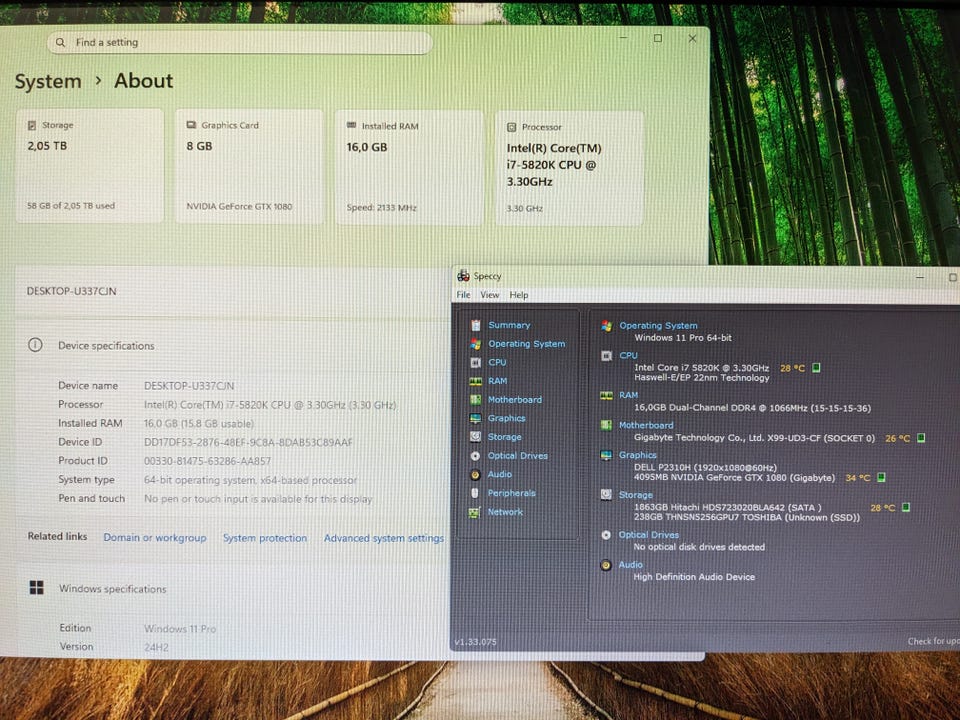Click the Speccy app icon in title bar
Screen dimensions: 960x720
[463, 276]
